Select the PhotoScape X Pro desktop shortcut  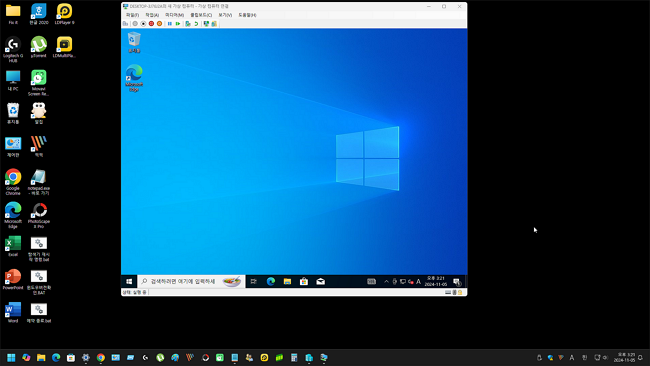coord(39,215)
